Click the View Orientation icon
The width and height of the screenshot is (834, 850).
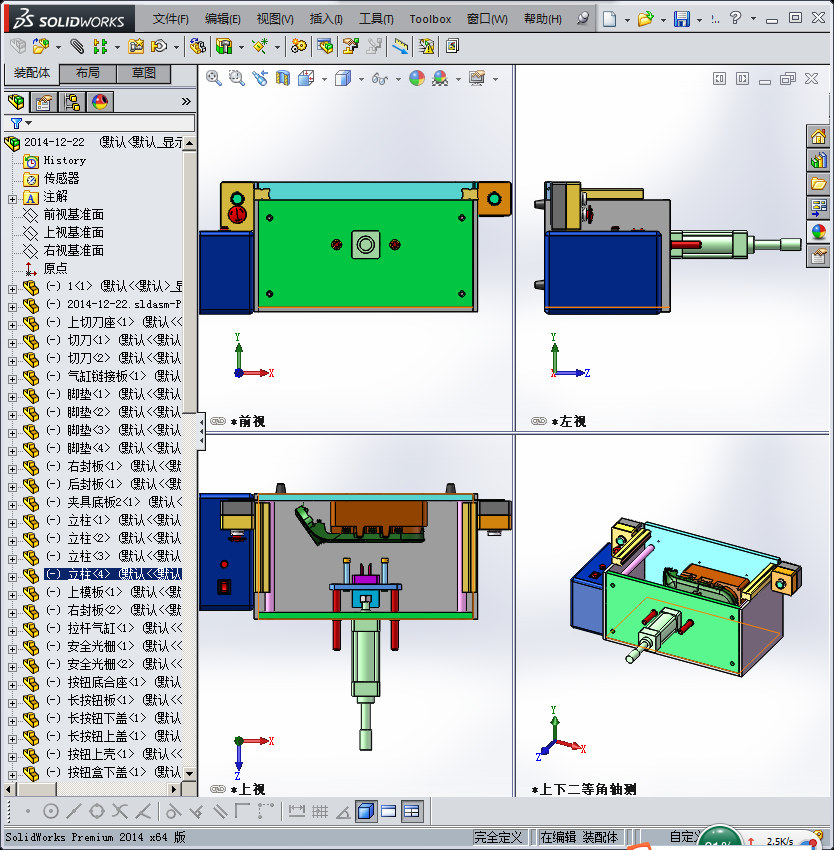pyautogui.click(x=306, y=79)
